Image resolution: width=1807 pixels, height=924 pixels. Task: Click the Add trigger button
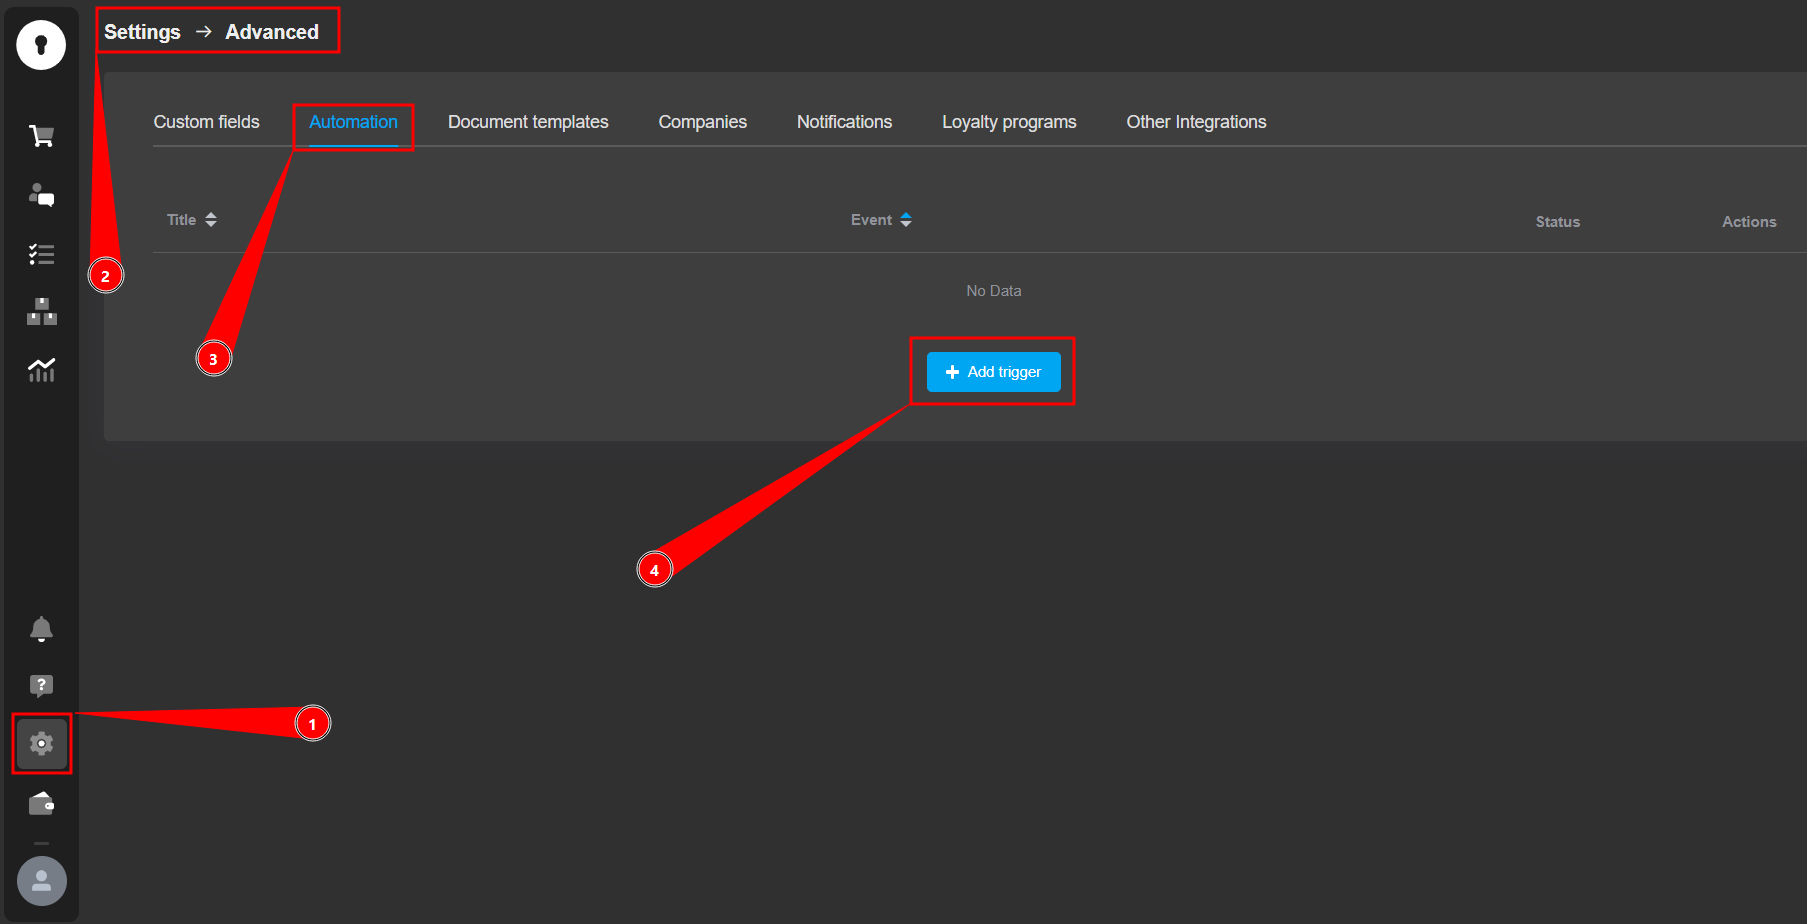[993, 372]
